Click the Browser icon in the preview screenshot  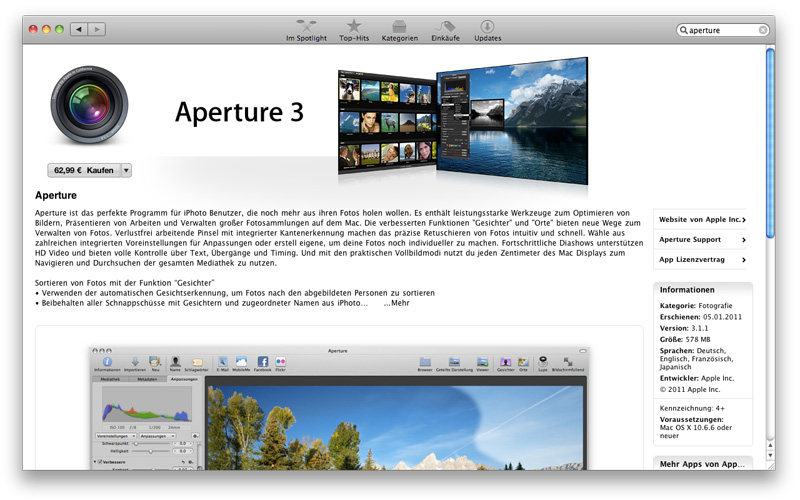pyautogui.click(x=425, y=364)
